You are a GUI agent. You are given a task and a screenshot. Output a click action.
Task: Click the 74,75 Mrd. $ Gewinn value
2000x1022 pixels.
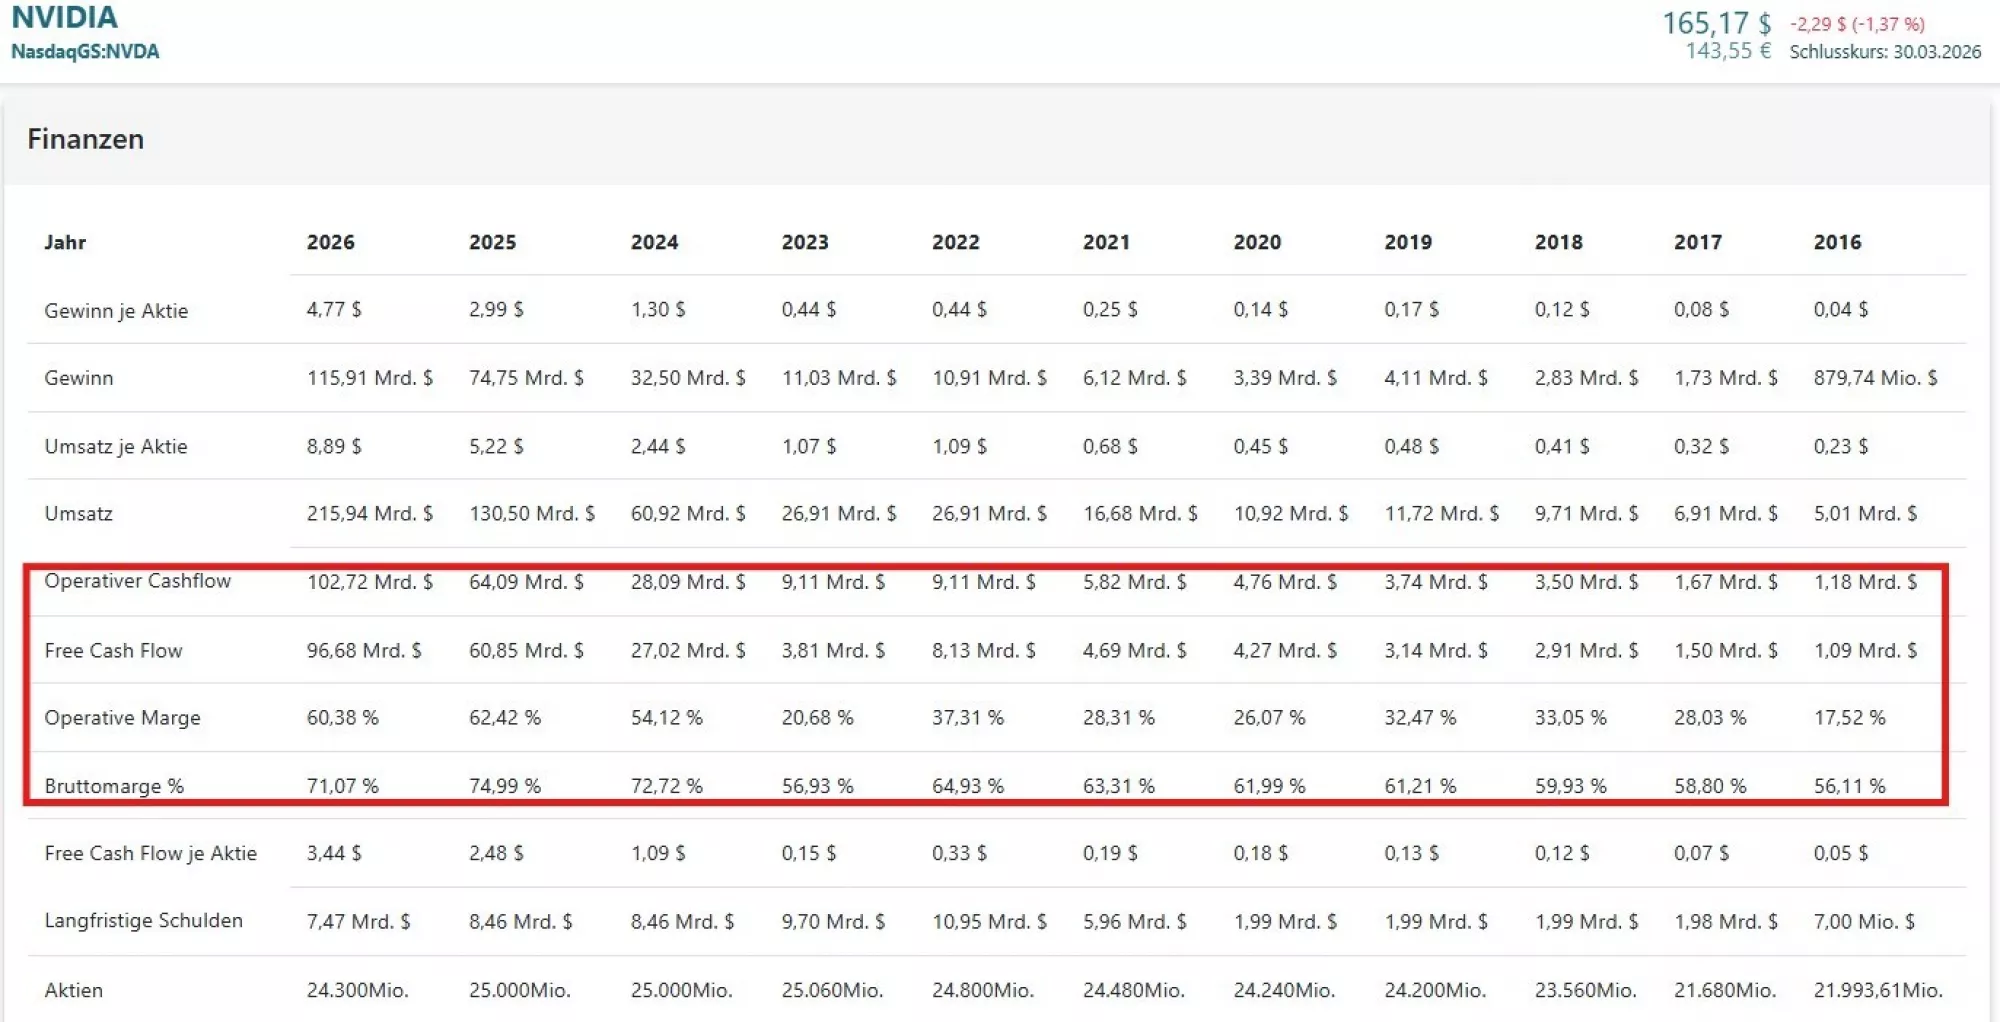pyautogui.click(x=526, y=378)
